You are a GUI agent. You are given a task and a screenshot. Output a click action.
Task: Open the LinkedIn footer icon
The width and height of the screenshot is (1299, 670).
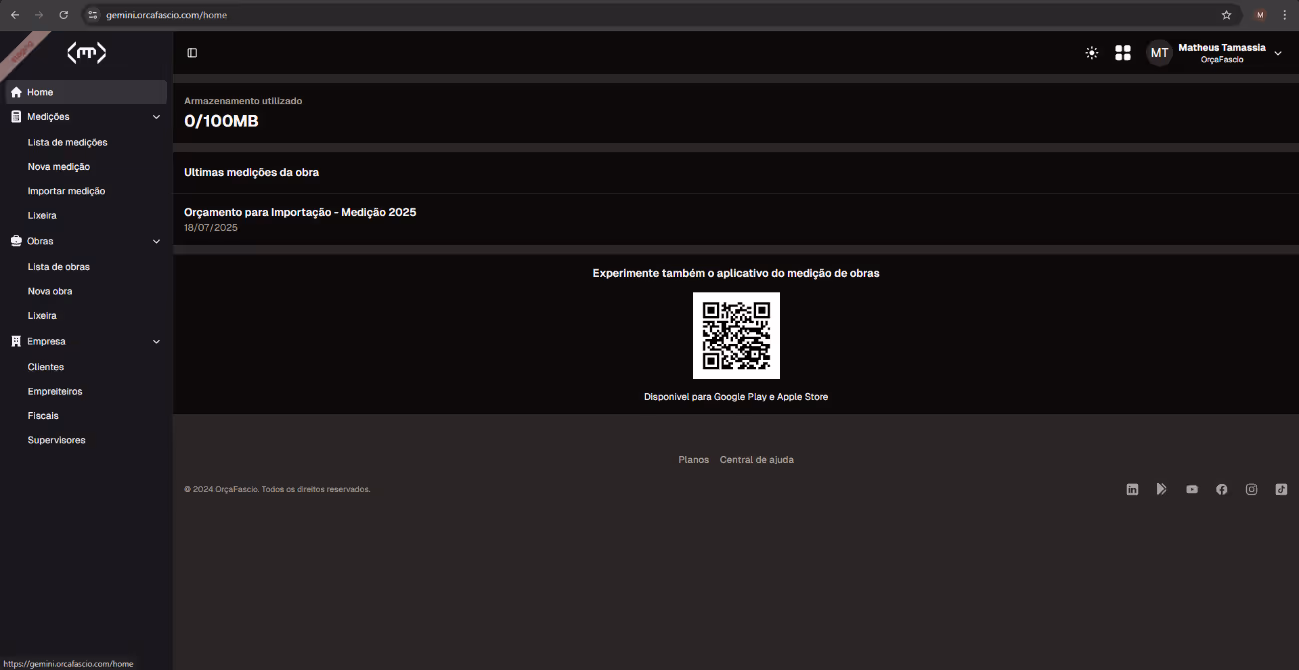coord(1132,489)
